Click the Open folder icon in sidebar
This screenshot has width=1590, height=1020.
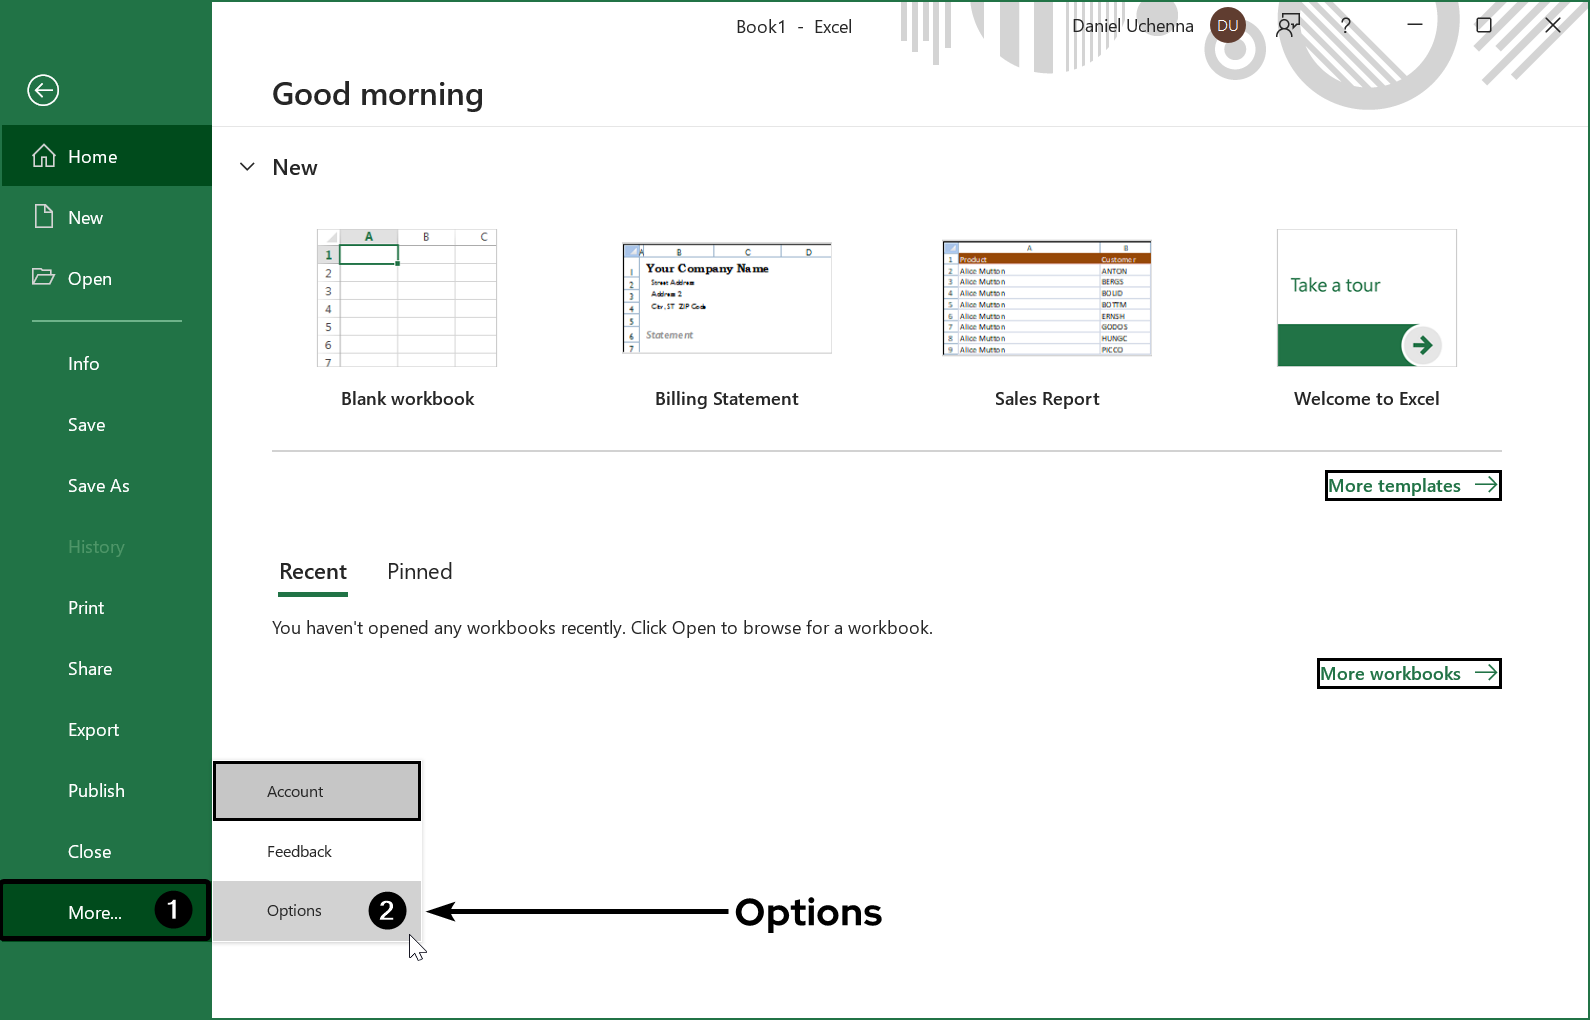43,277
